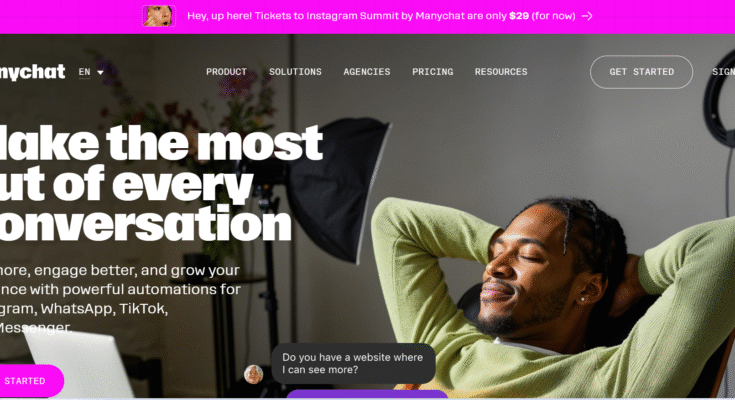Click the caret arrow beside EN

pyautogui.click(x=100, y=72)
